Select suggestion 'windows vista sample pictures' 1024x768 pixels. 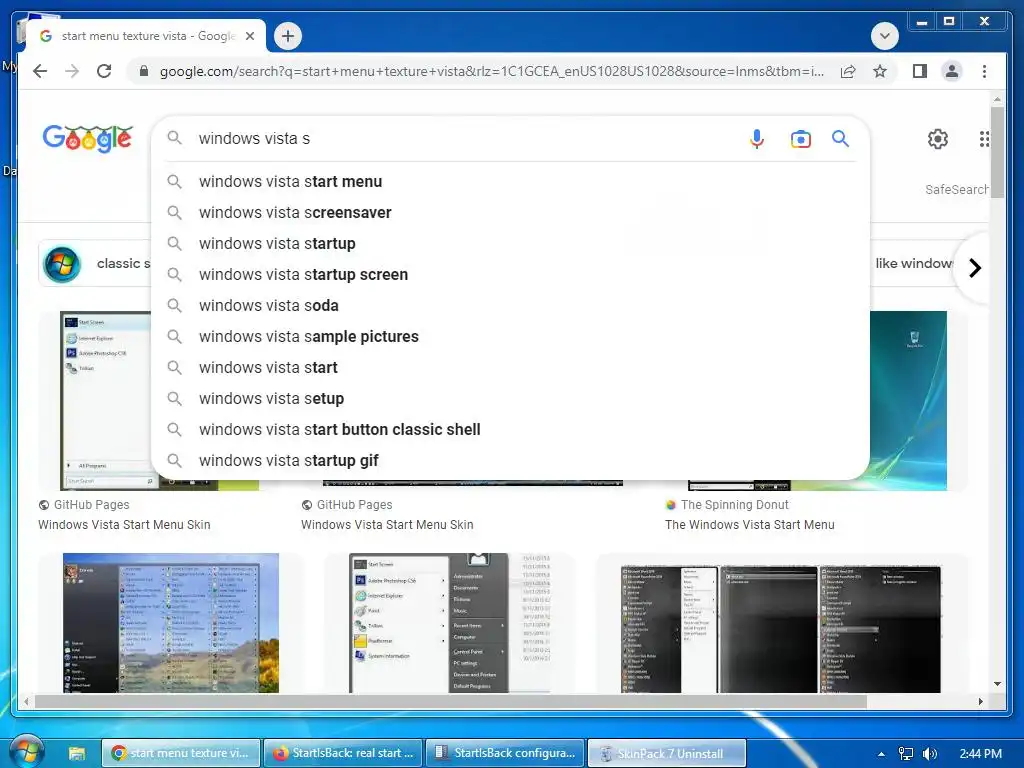point(510,336)
